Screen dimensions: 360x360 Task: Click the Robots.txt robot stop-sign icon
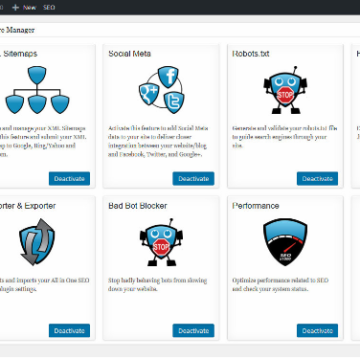[285, 90]
